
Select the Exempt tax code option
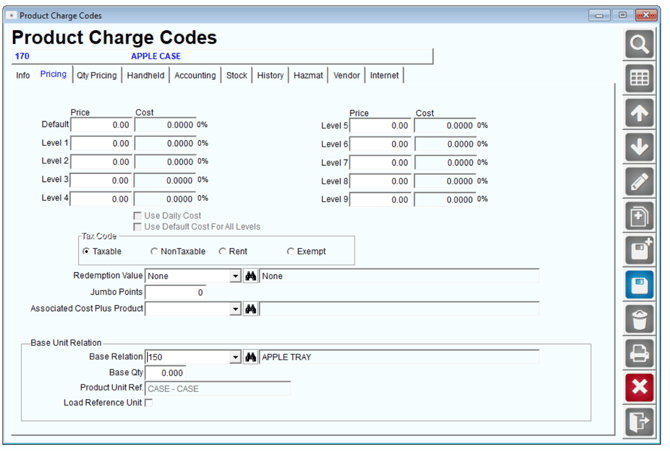tap(291, 251)
